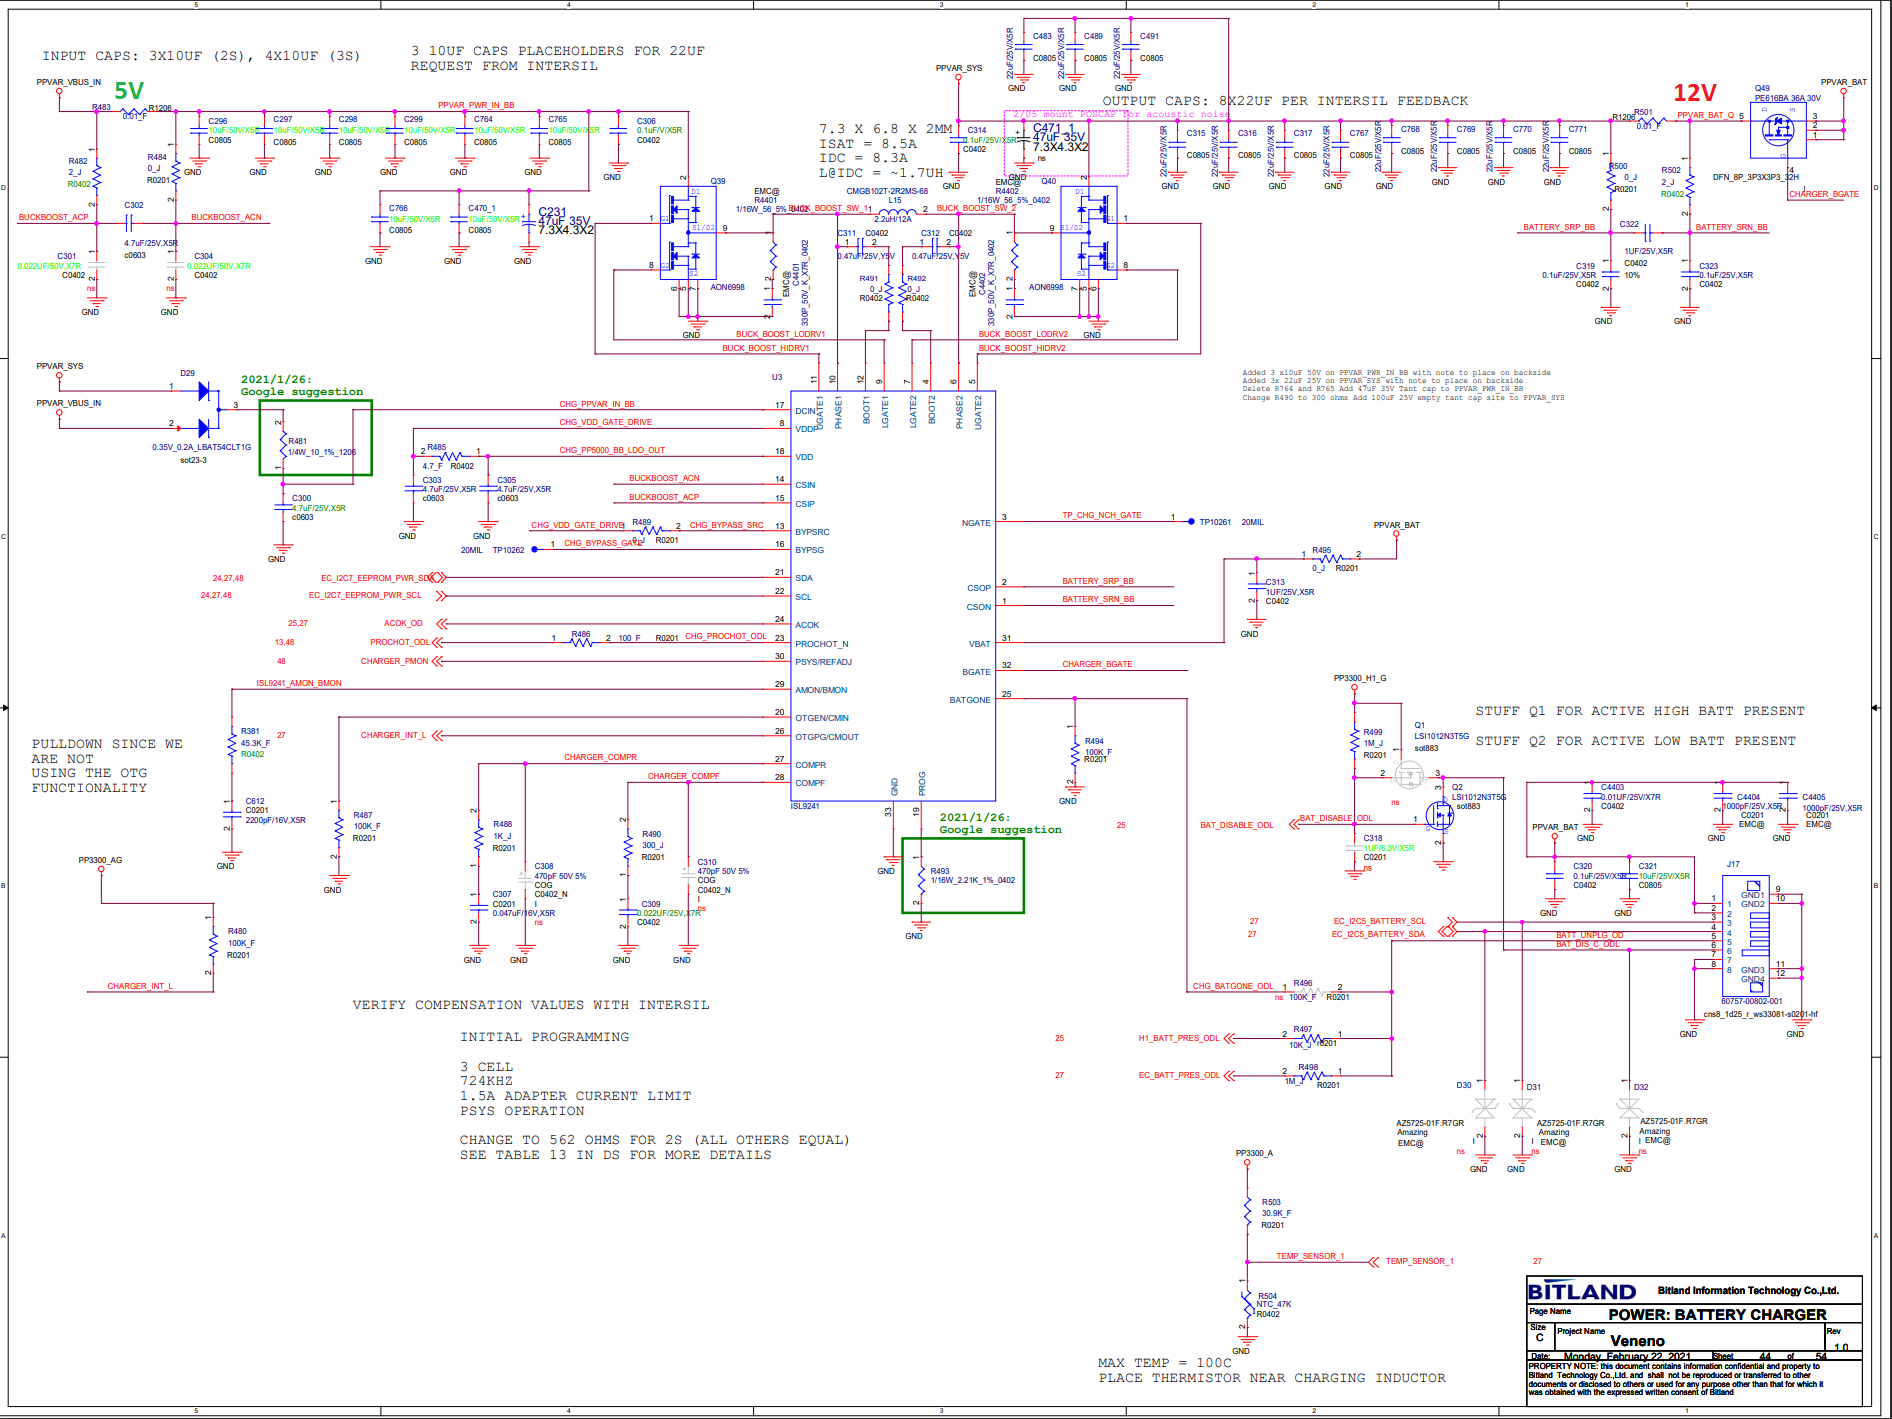Click the CHARGER_BGATE net label at pin 32
The height and width of the screenshot is (1419, 1892).
tap(1097, 664)
